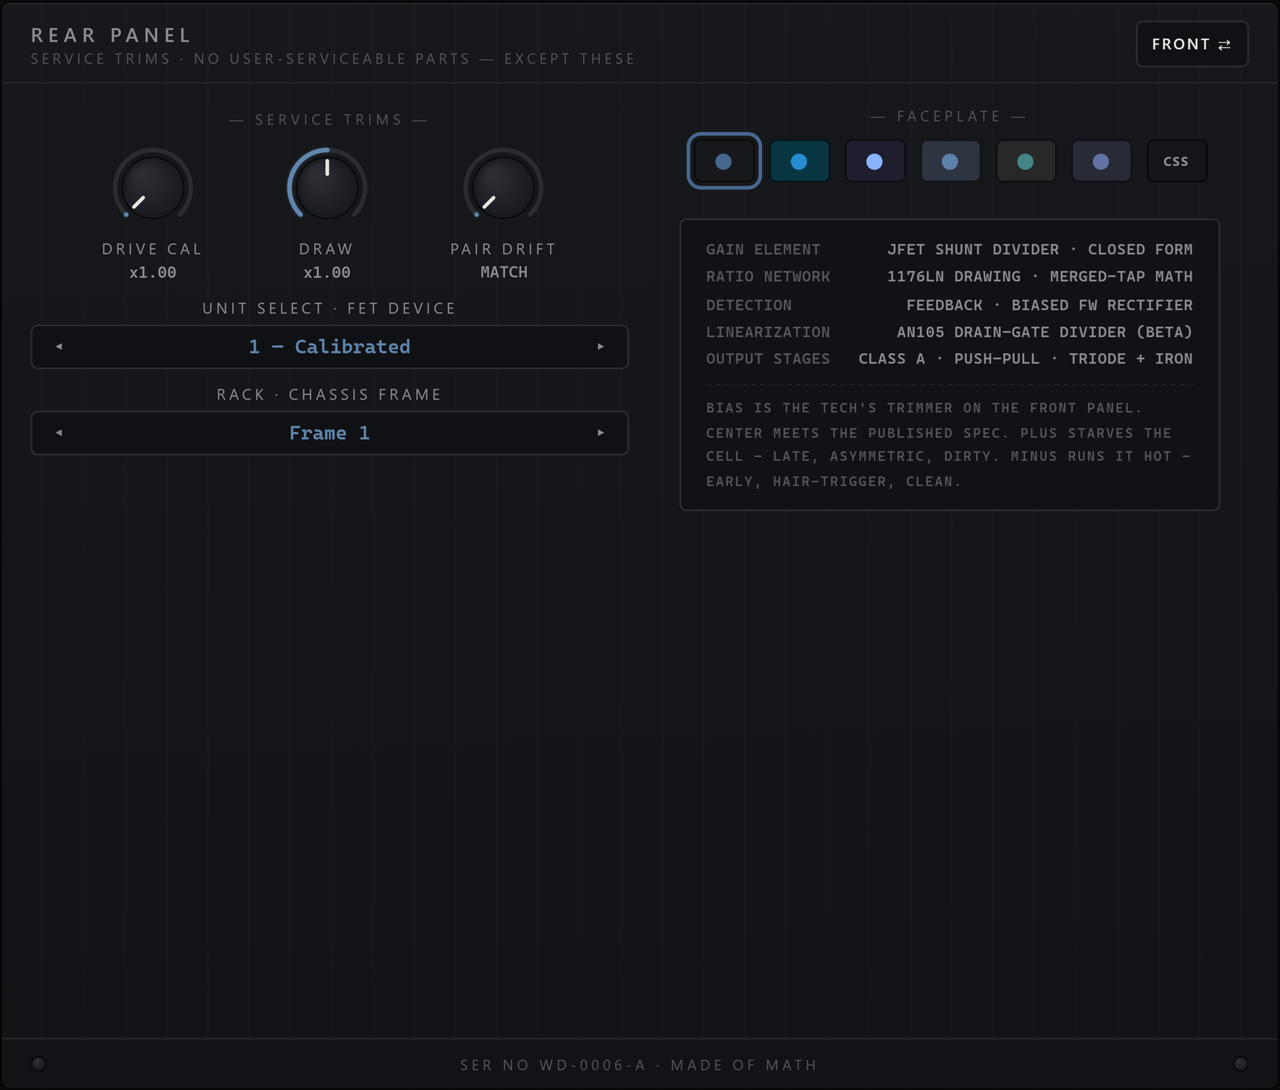The height and width of the screenshot is (1090, 1280).
Task: Select the slate-gray faceplate with blue dot
Action: (950, 161)
